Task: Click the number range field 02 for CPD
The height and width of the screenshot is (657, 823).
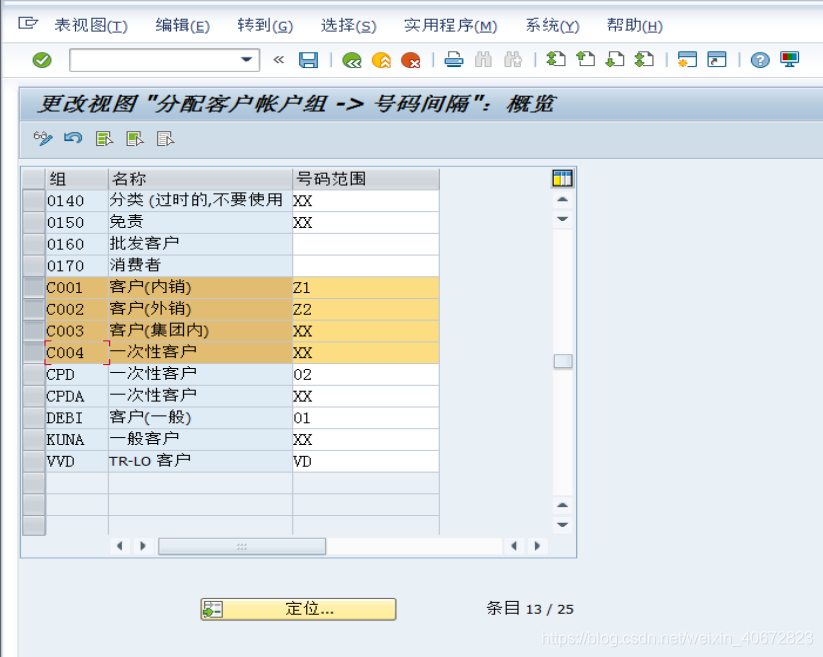Action: click(366, 375)
